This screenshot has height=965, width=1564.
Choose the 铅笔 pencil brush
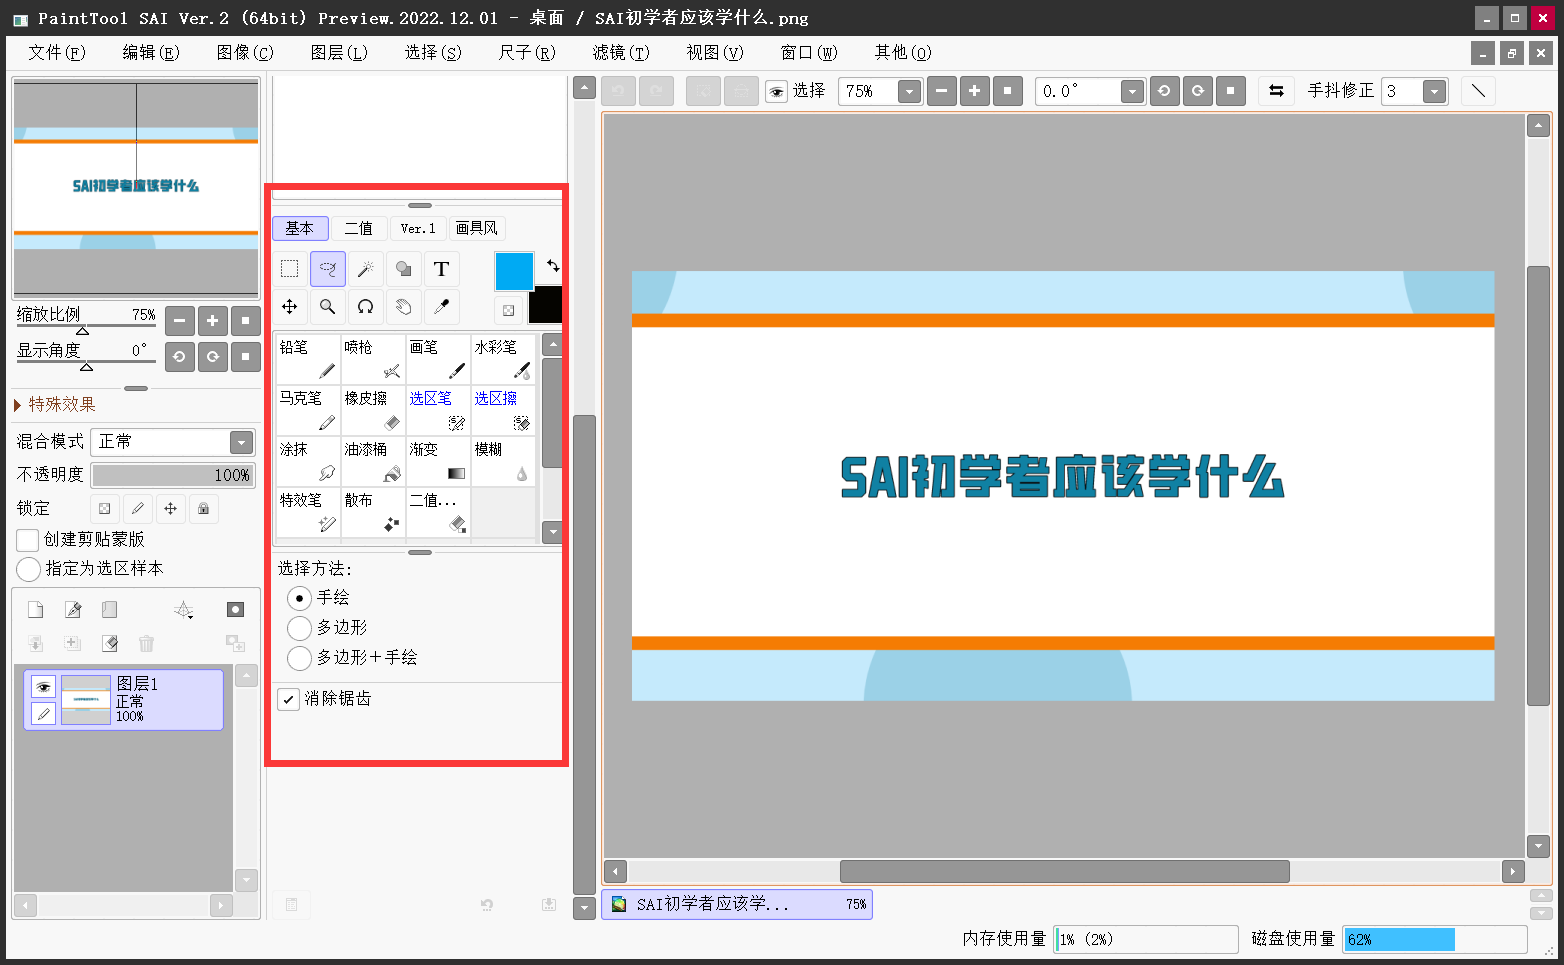(308, 359)
